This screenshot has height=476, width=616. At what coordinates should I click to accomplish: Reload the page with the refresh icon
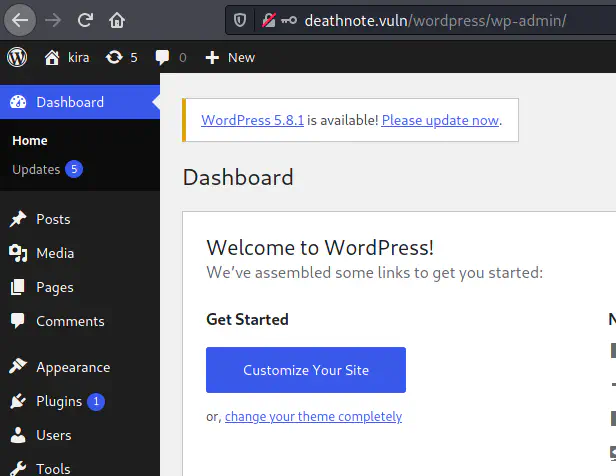pyautogui.click(x=85, y=19)
